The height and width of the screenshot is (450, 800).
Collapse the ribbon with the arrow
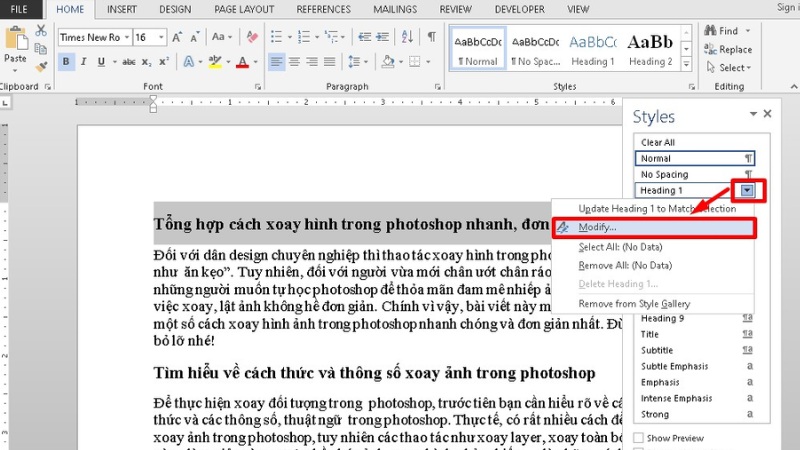pyautogui.click(x=794, y=87)
